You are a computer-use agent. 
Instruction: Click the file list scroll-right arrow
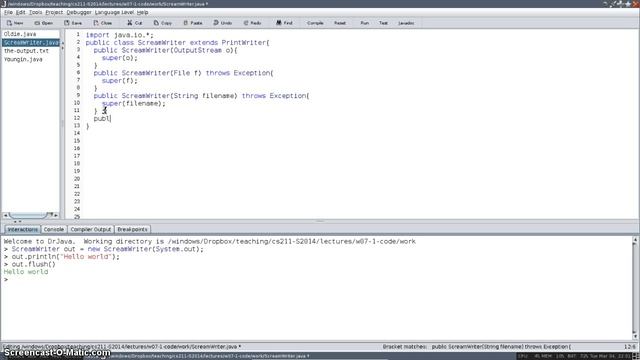point(56,215)
